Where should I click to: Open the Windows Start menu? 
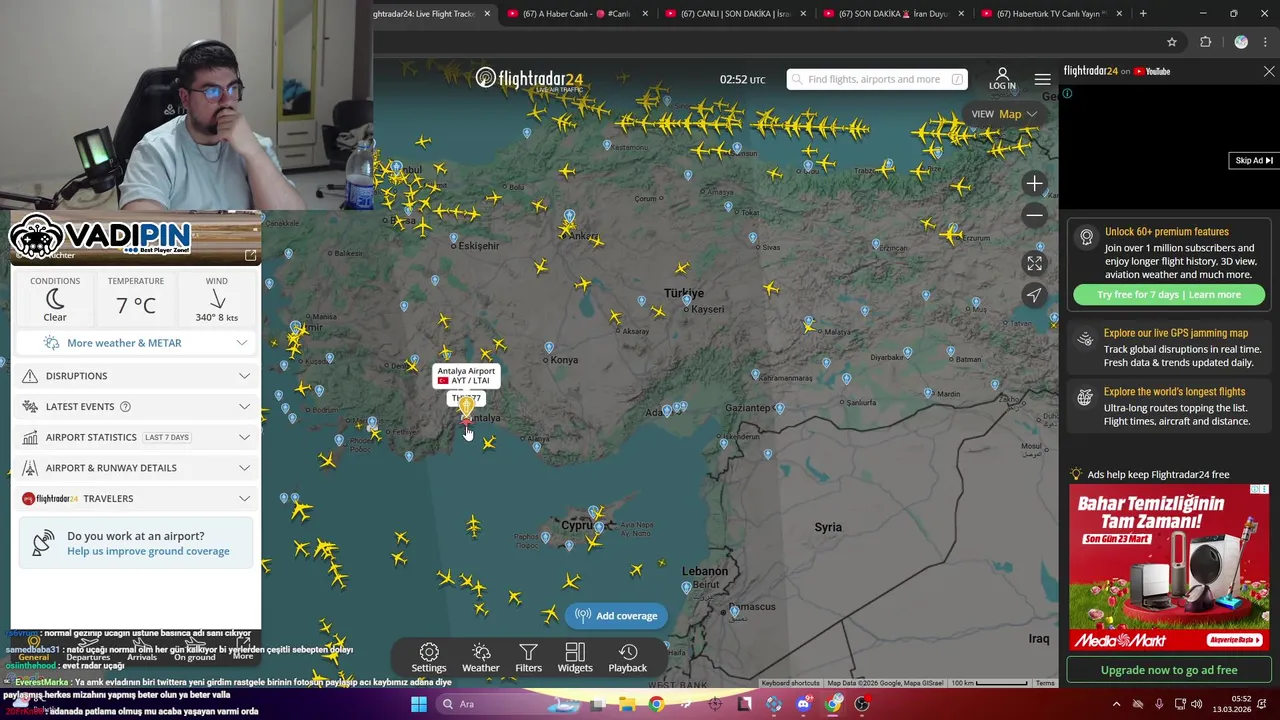418,704
